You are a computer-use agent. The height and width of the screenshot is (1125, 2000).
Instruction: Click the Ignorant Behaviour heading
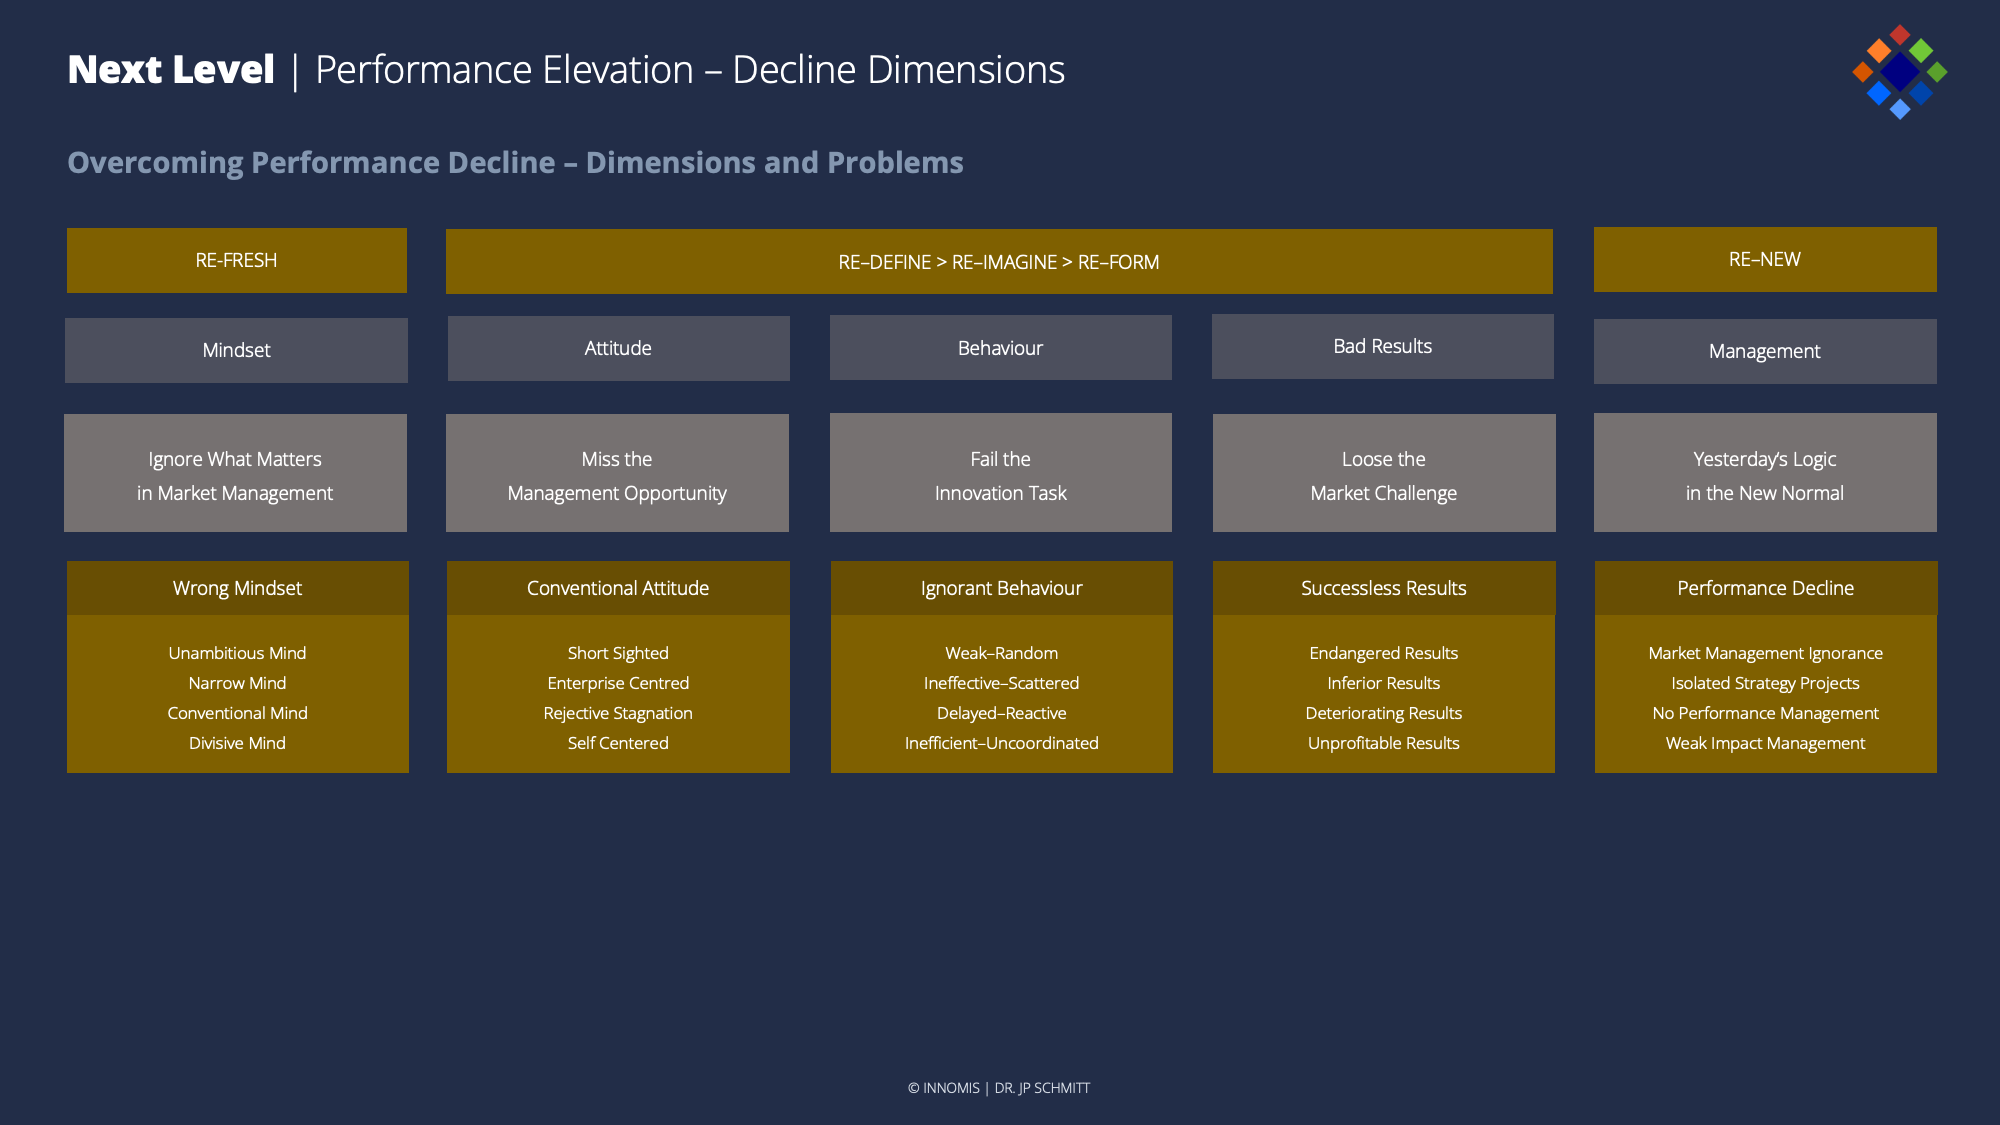[x=1001, y=588]
